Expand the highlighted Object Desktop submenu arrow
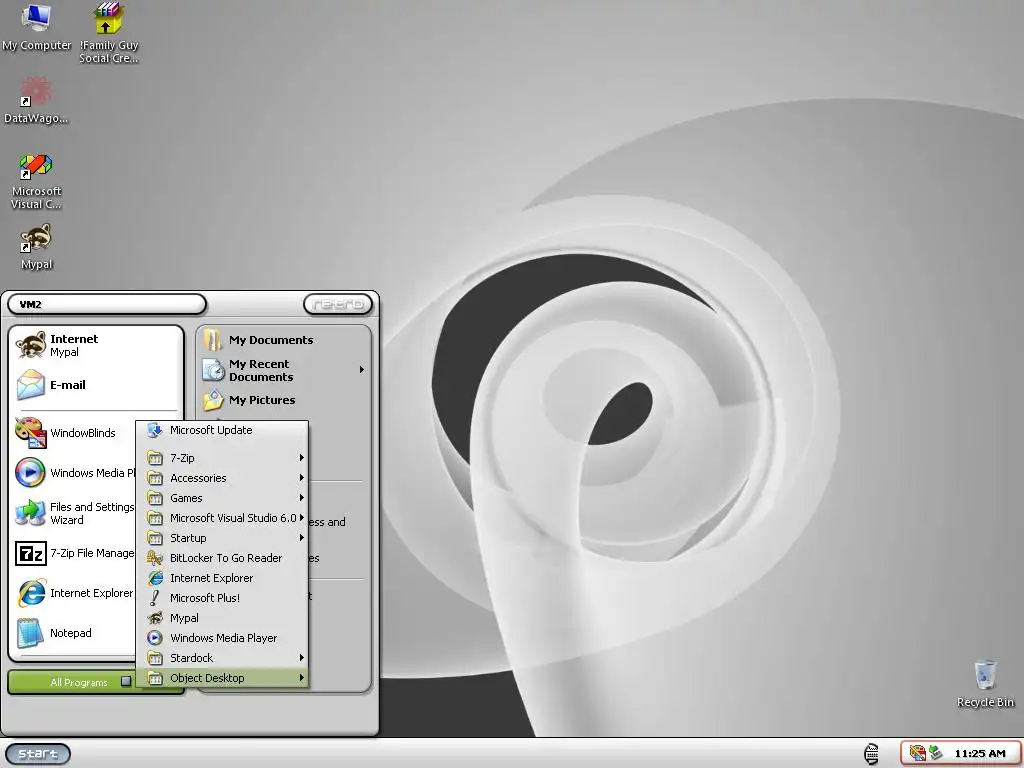 (x=302, y=678)
